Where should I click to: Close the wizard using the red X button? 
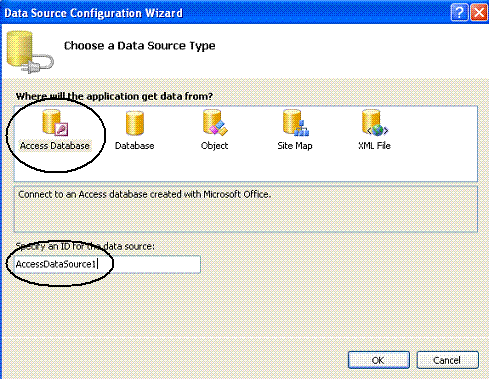[x=479, y=13]
